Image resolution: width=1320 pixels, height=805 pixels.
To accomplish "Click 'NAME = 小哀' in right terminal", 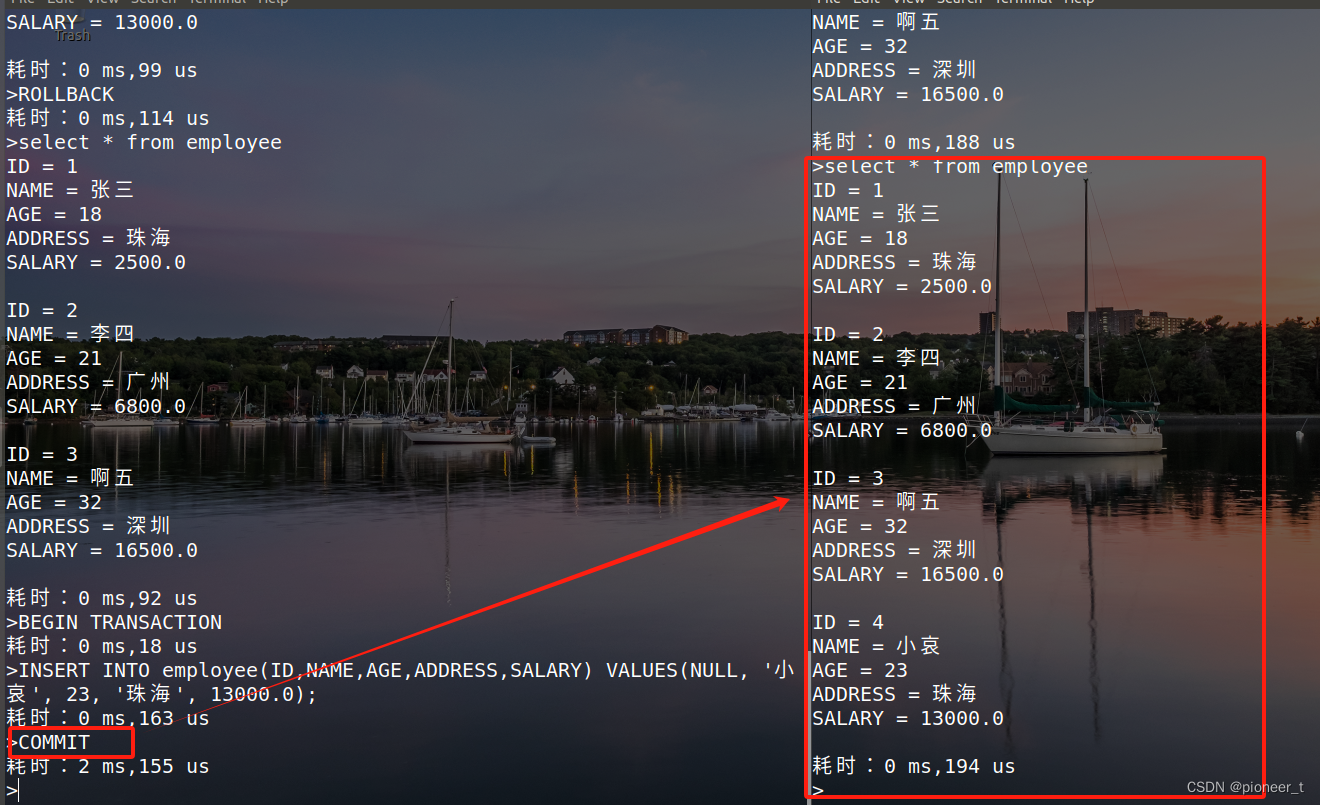I will (876, 647).
